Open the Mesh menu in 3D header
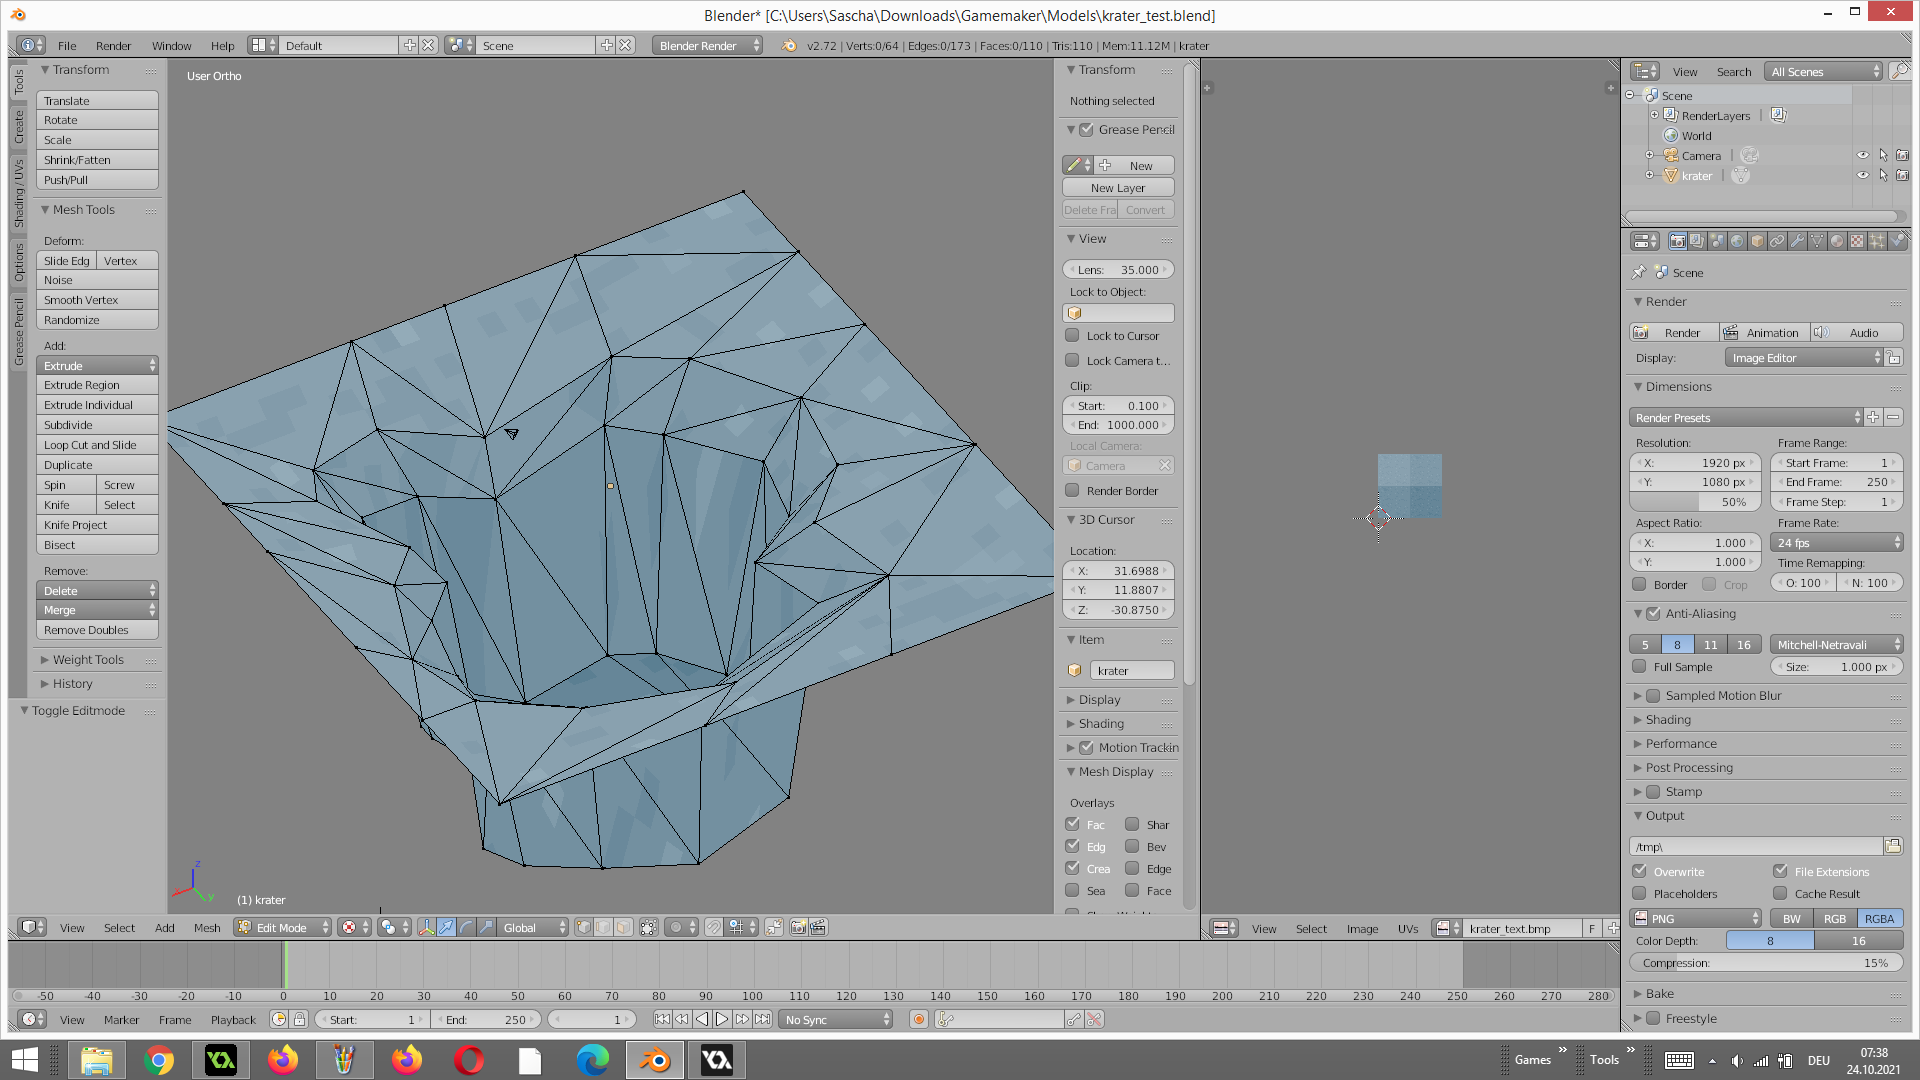1920x1080 pixels. 207,928
